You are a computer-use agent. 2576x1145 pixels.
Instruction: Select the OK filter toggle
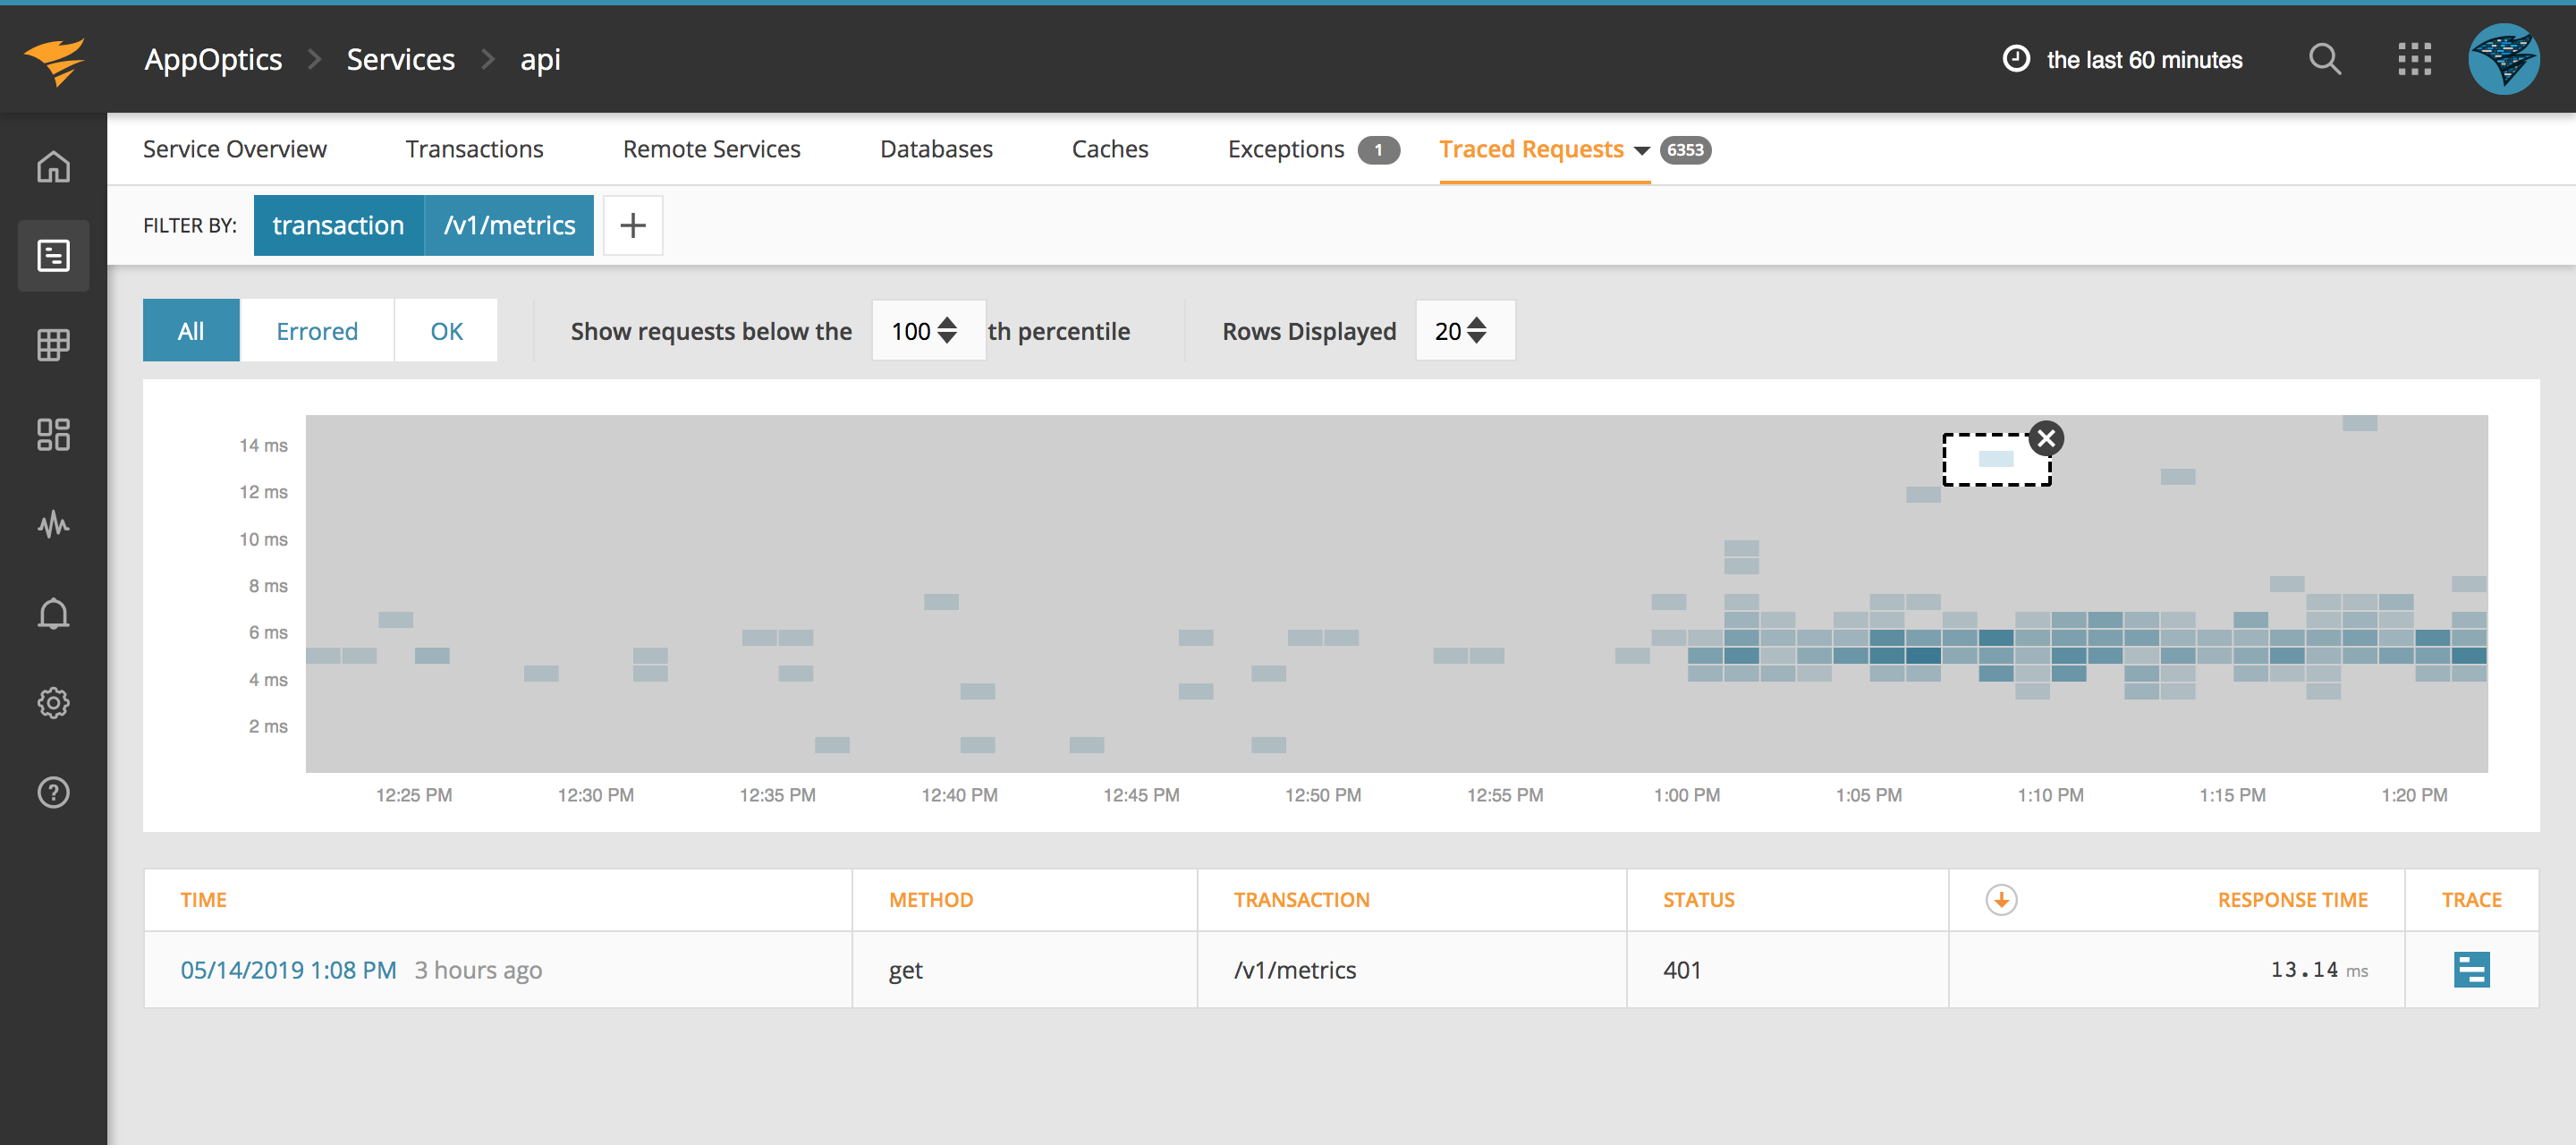[x=446, y=331]
